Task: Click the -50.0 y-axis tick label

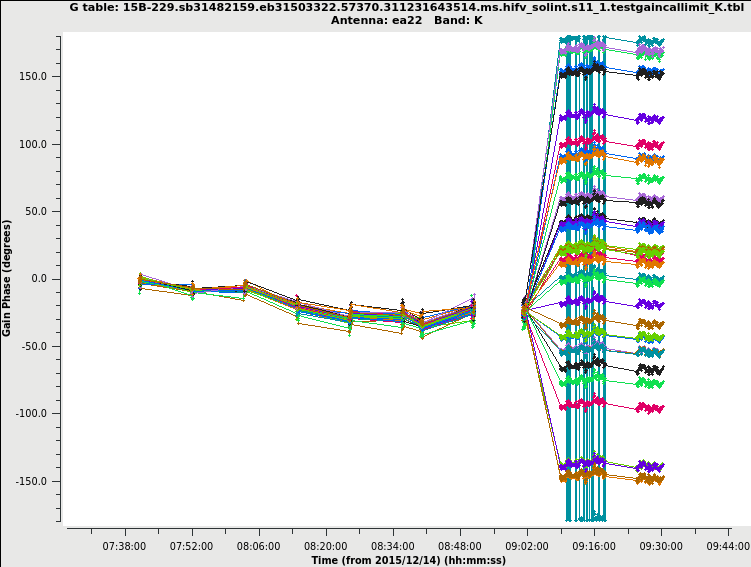Action: [34, 346]
